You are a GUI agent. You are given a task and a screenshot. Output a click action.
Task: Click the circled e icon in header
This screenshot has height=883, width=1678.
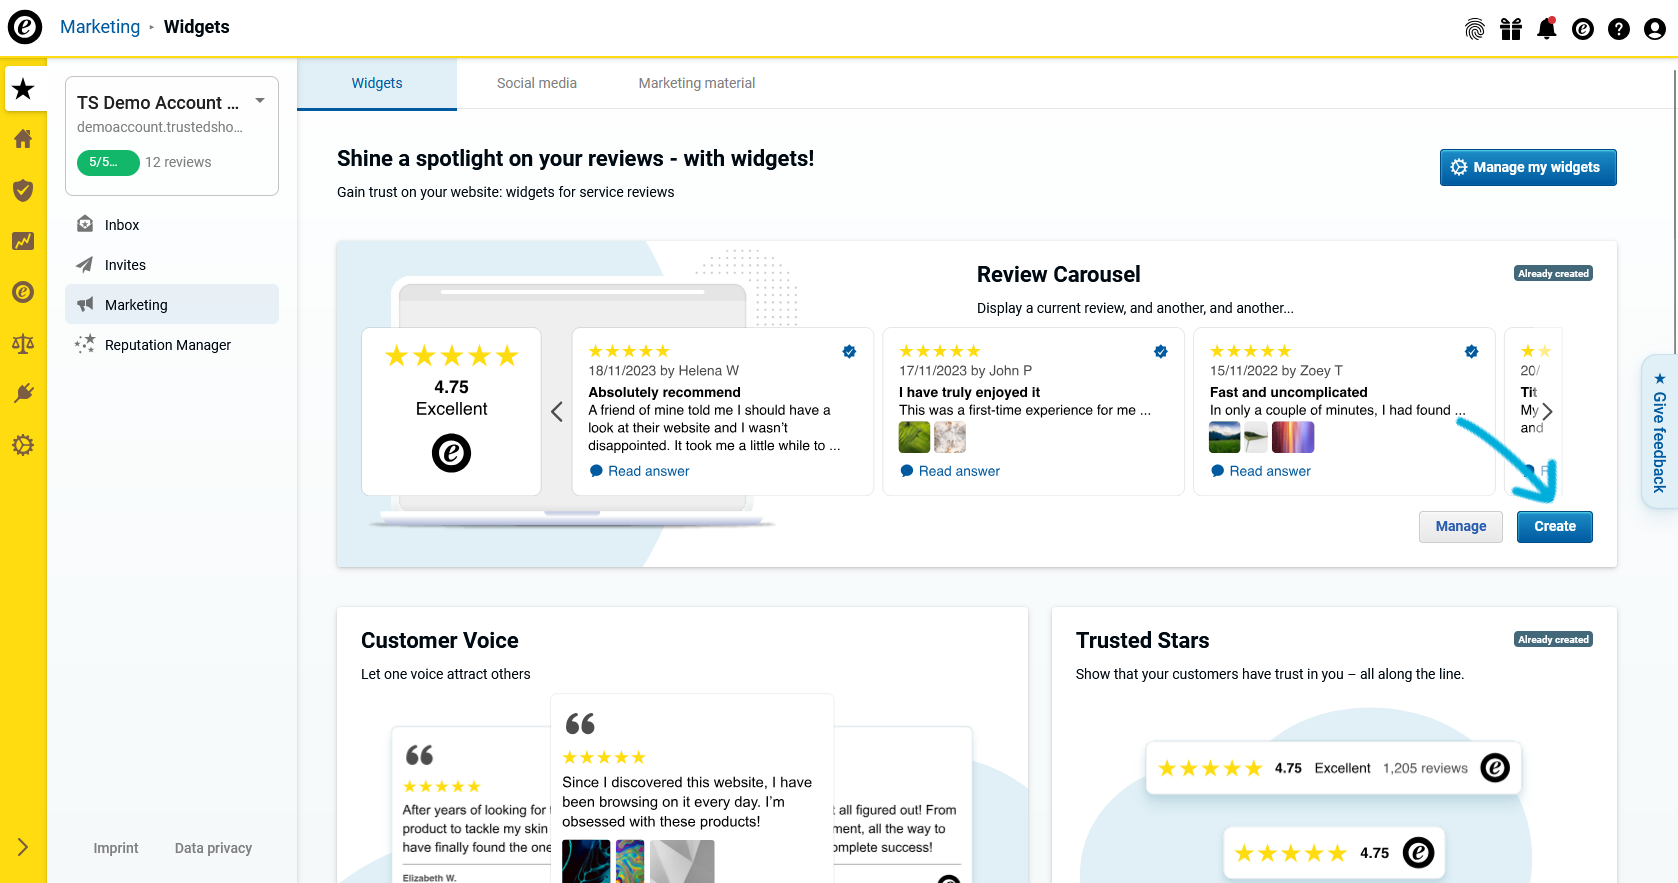click(1583, 29)
